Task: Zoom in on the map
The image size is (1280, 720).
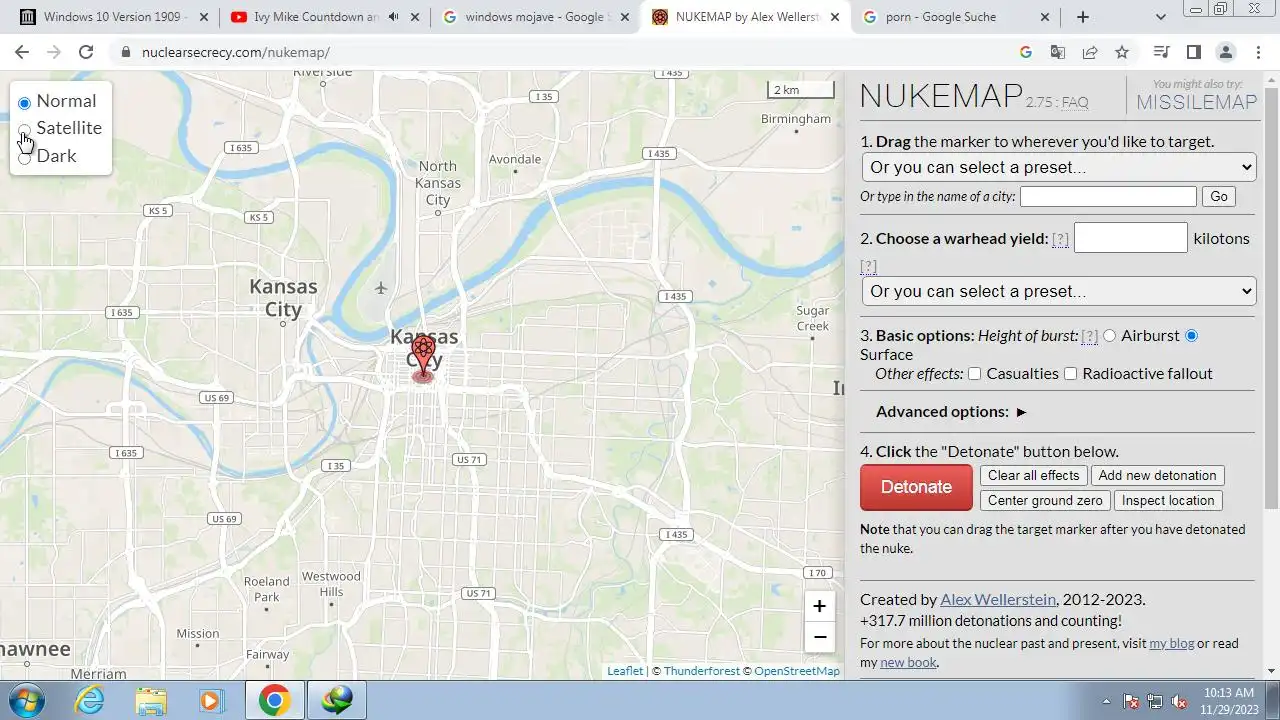Action: (x=819, y=606)
